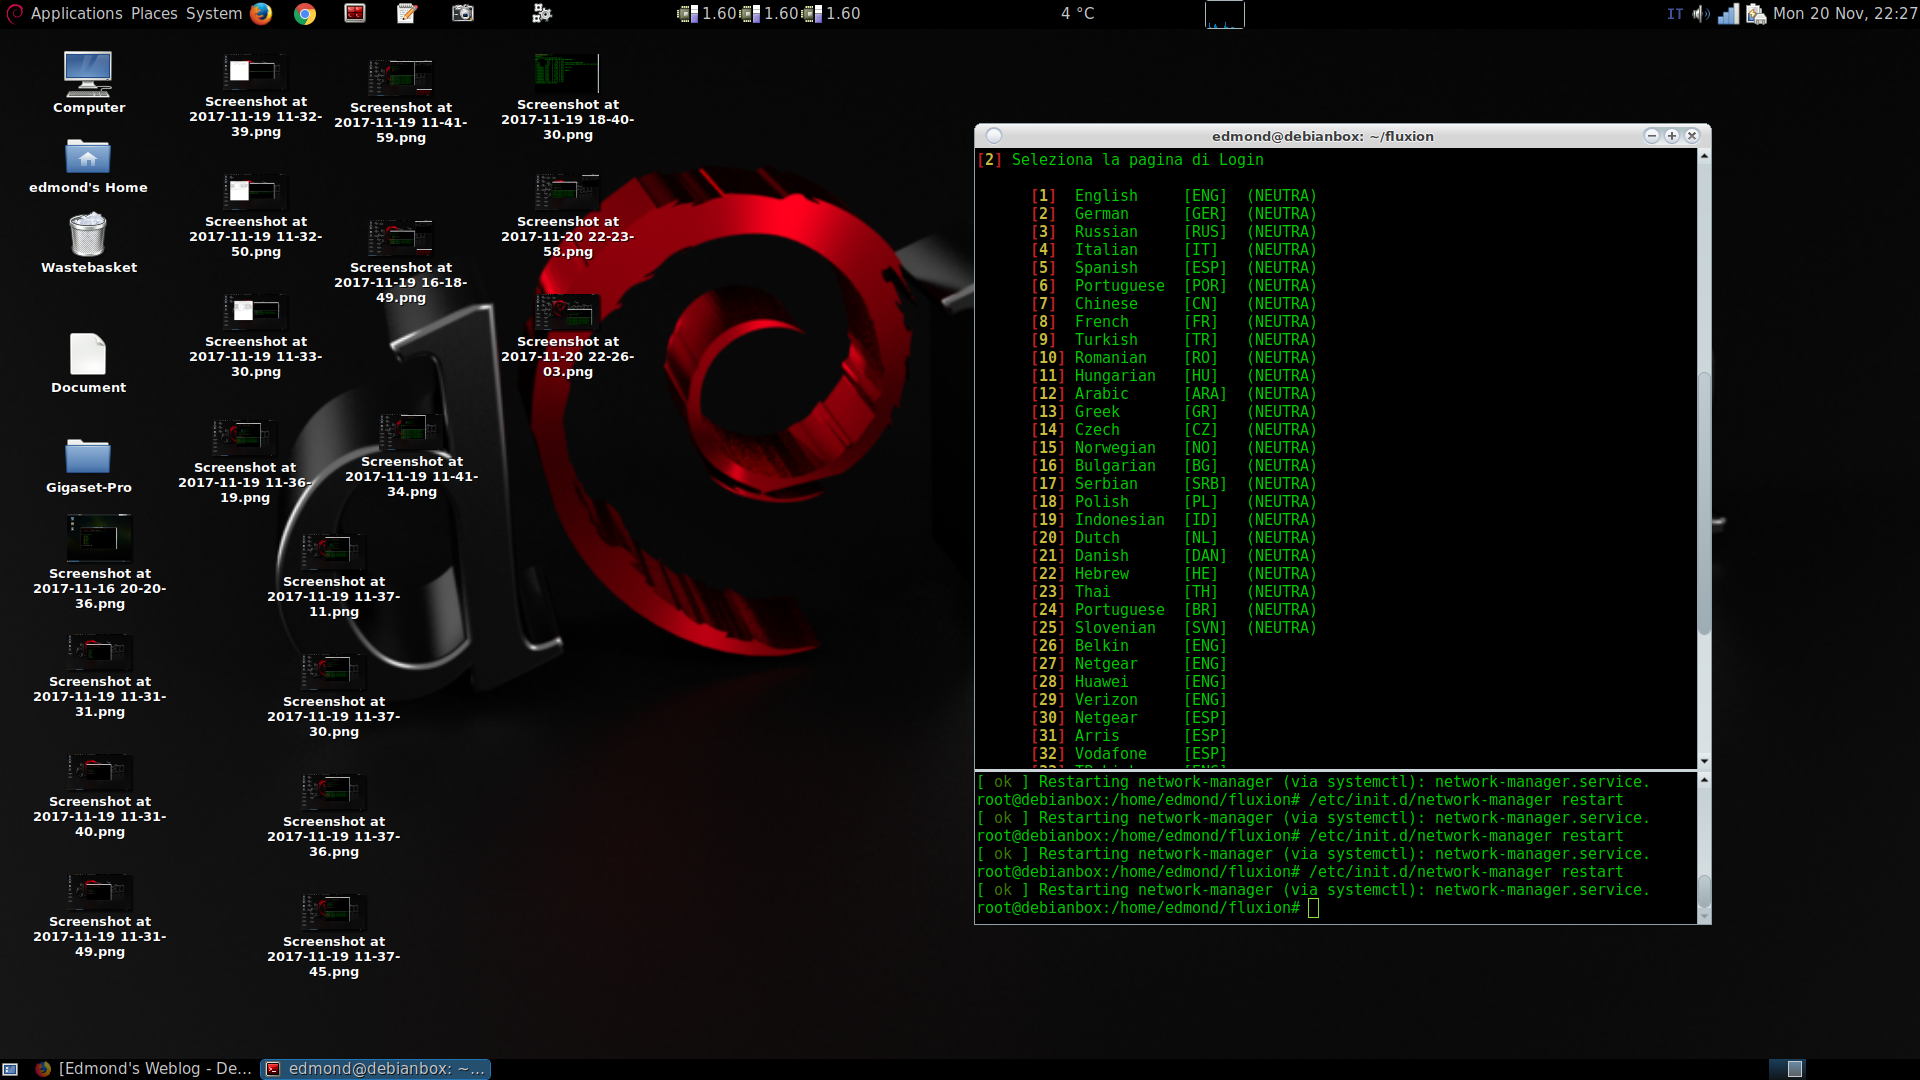
Task: Click the network signal strength icon
Action: click(x=1728, y=14)
